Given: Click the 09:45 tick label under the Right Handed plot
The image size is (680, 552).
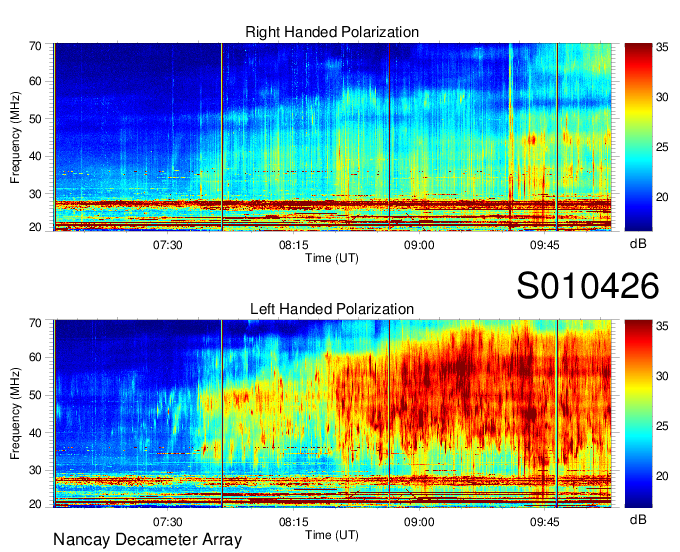Looking at the screenshot, I should tap(545, 245).
